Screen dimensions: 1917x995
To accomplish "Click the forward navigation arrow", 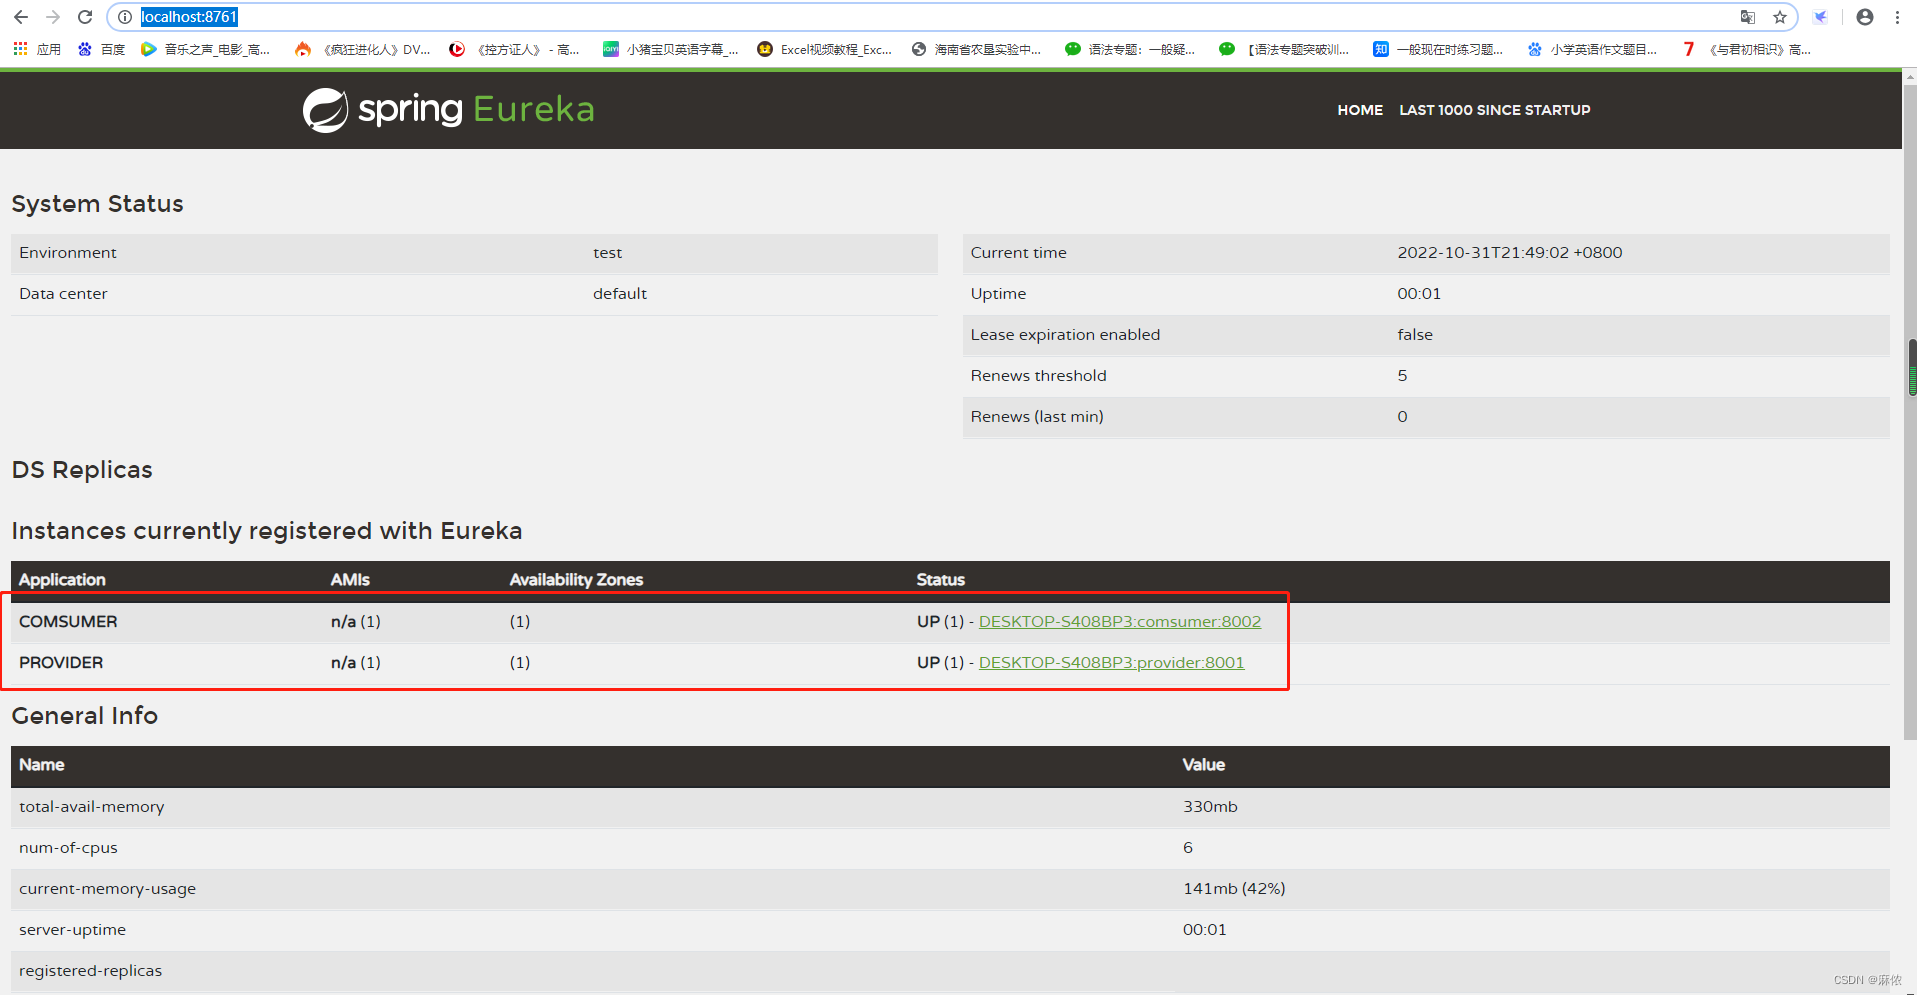I will pos(52,17).
